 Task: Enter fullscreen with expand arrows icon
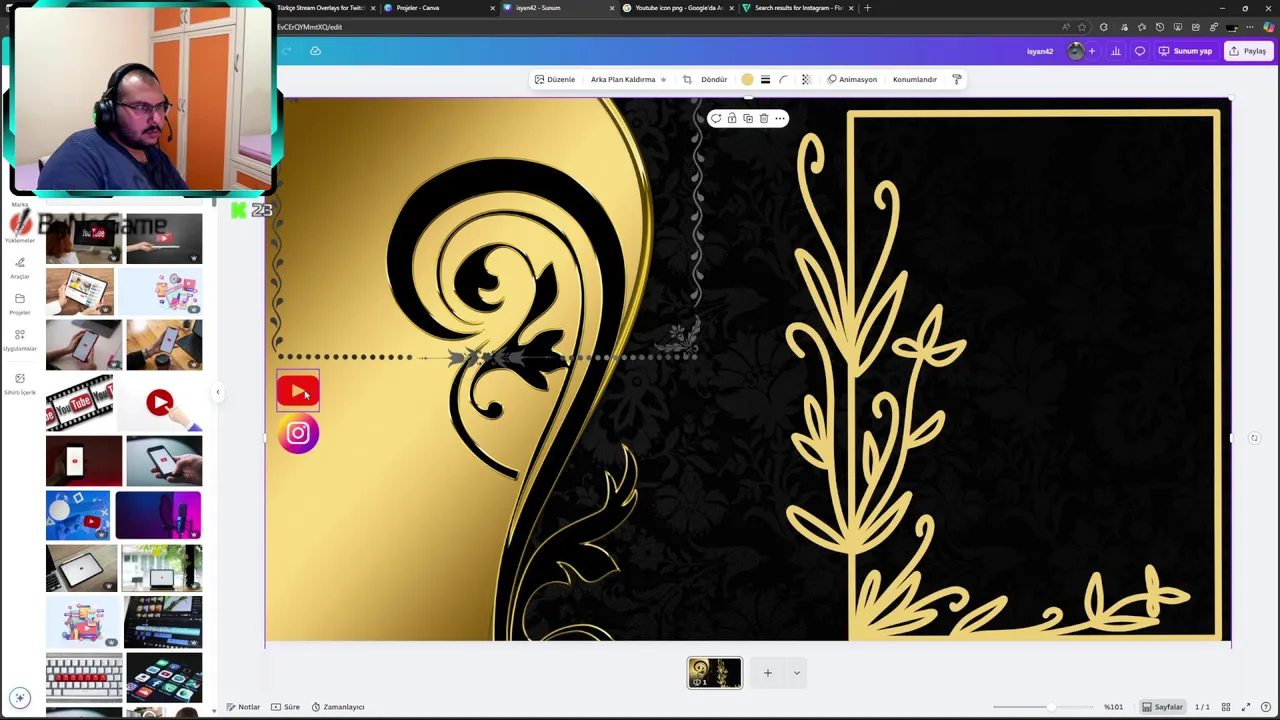[1246, 707]
